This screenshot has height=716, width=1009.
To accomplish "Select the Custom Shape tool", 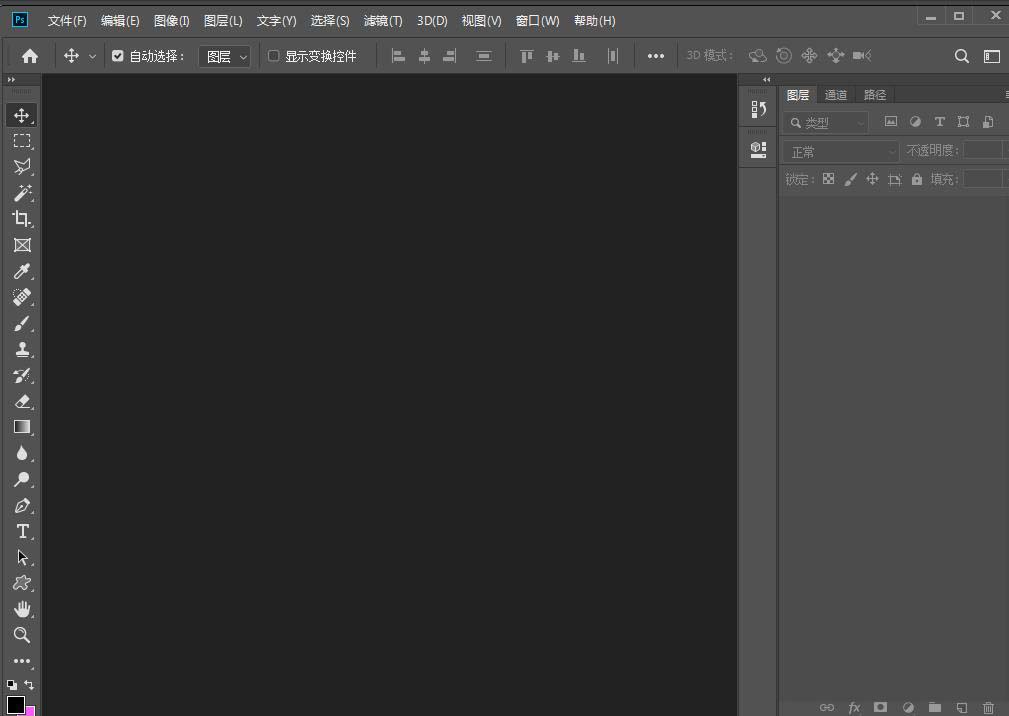I will [22, 583].
